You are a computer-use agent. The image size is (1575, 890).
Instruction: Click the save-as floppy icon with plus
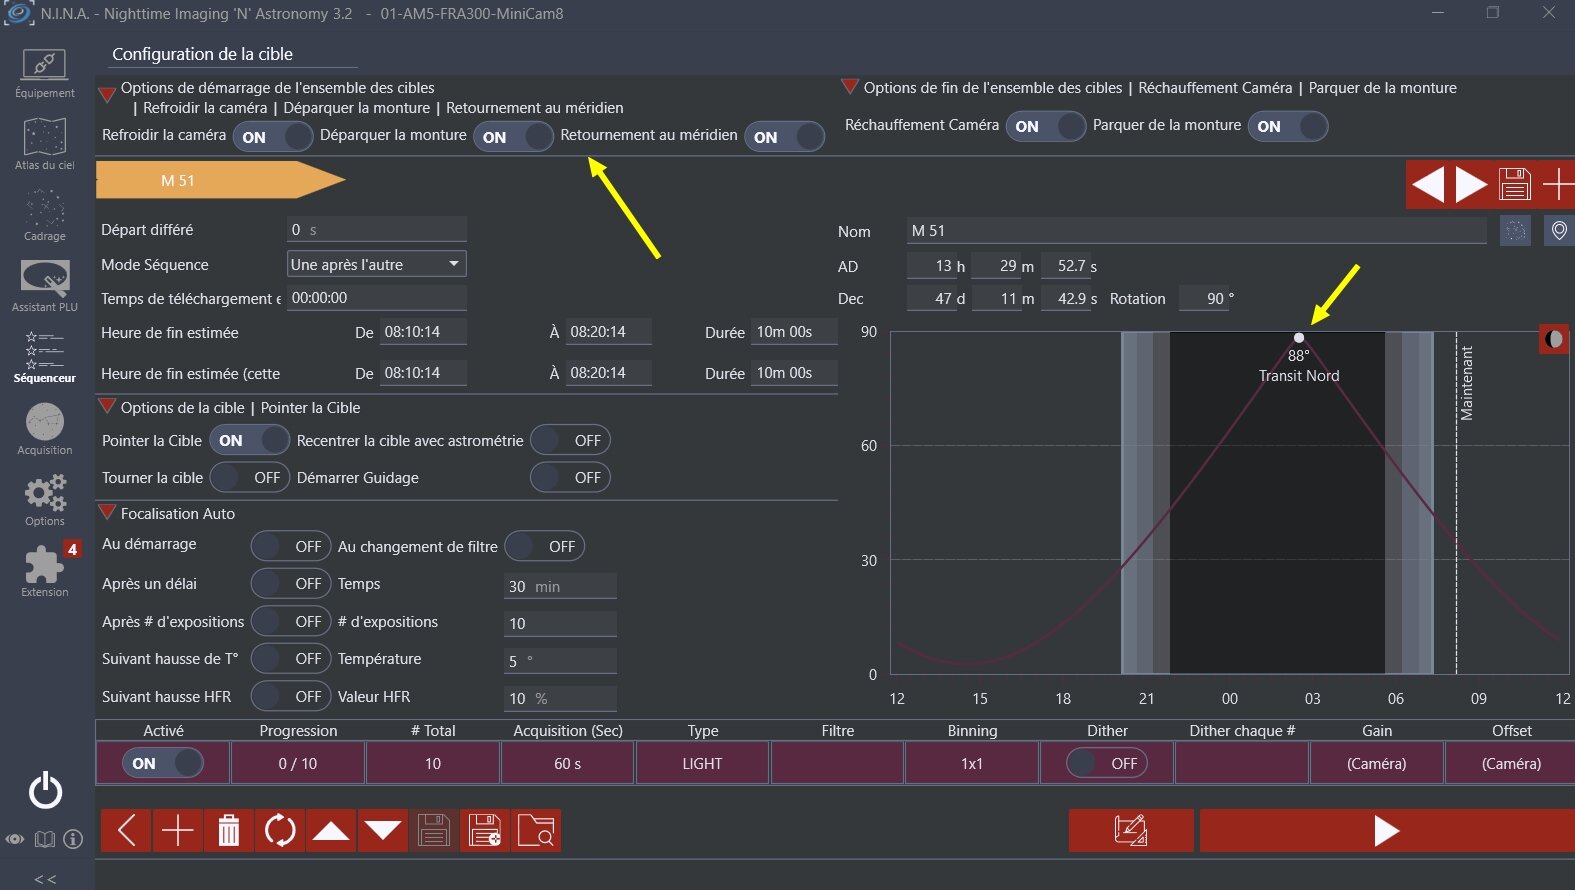485,831
